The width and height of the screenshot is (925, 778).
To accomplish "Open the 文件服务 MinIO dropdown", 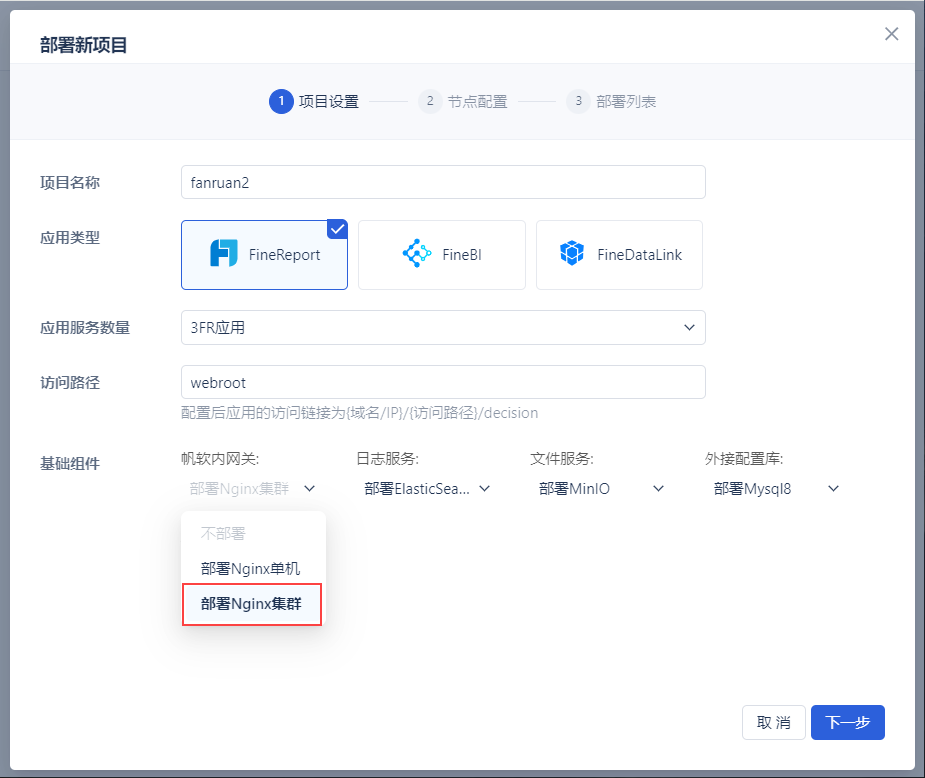I will click(x=601, y=488).
